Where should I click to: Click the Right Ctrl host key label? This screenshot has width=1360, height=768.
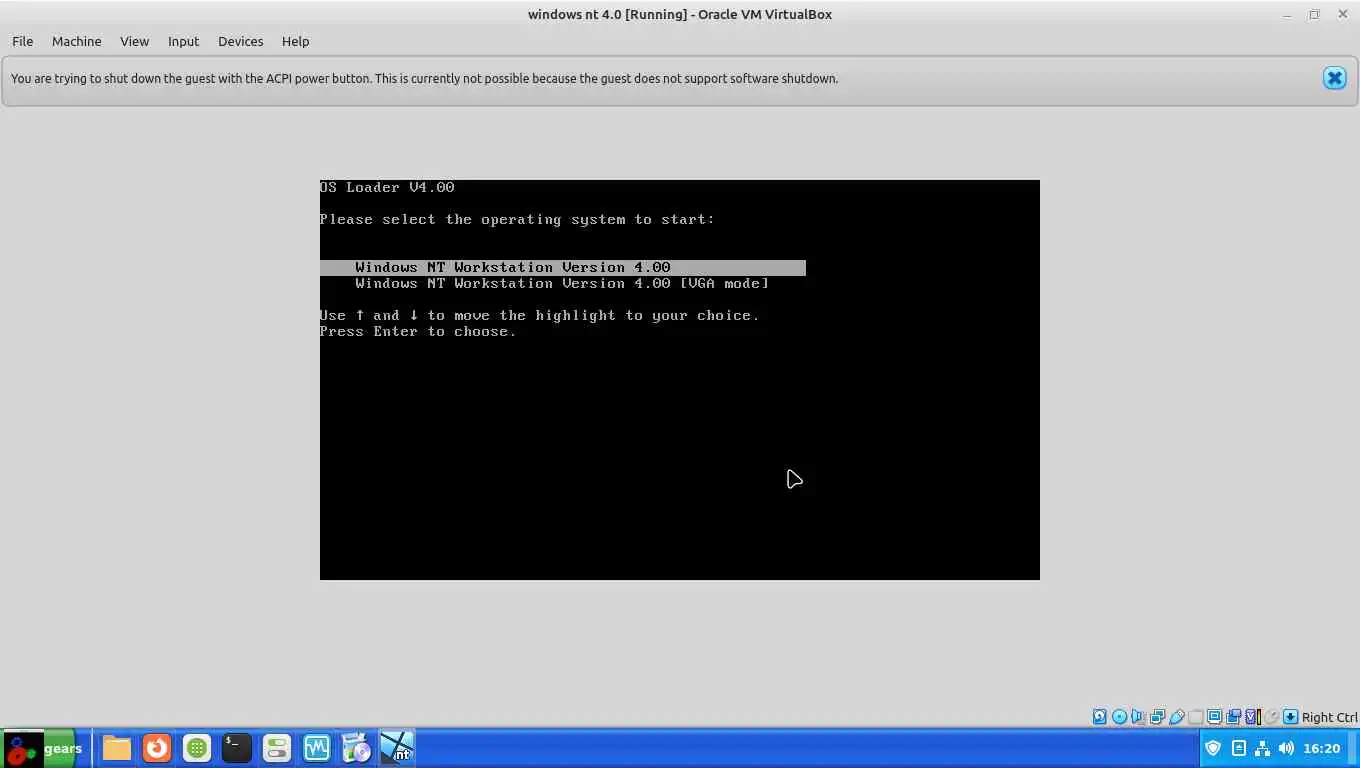point(1329,717)
